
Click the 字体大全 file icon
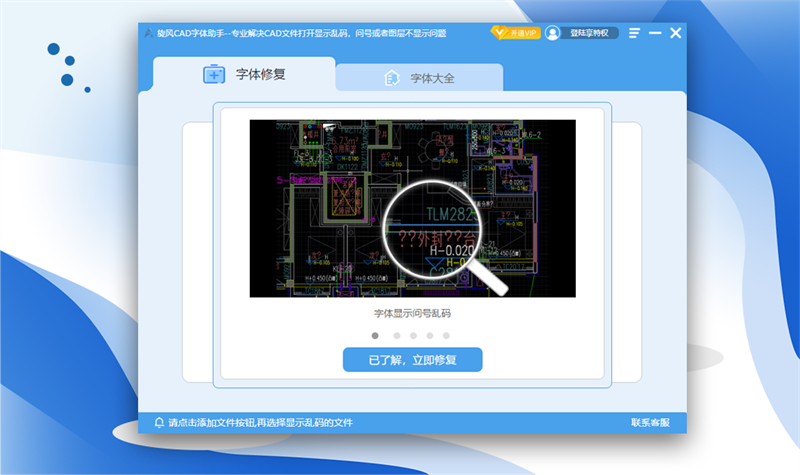pos(392,78)
